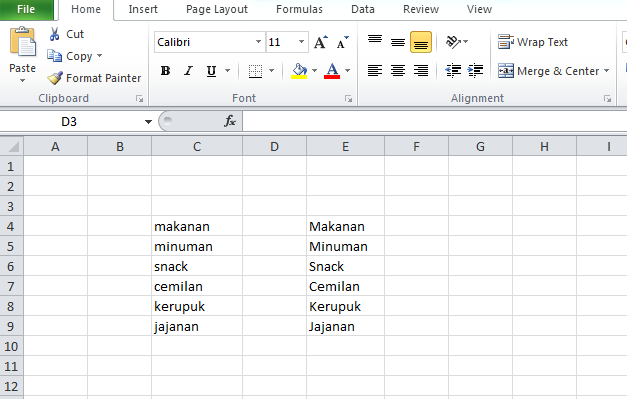627x399 pixels.
Task: Click the Copy button
Action: (70, 56)
